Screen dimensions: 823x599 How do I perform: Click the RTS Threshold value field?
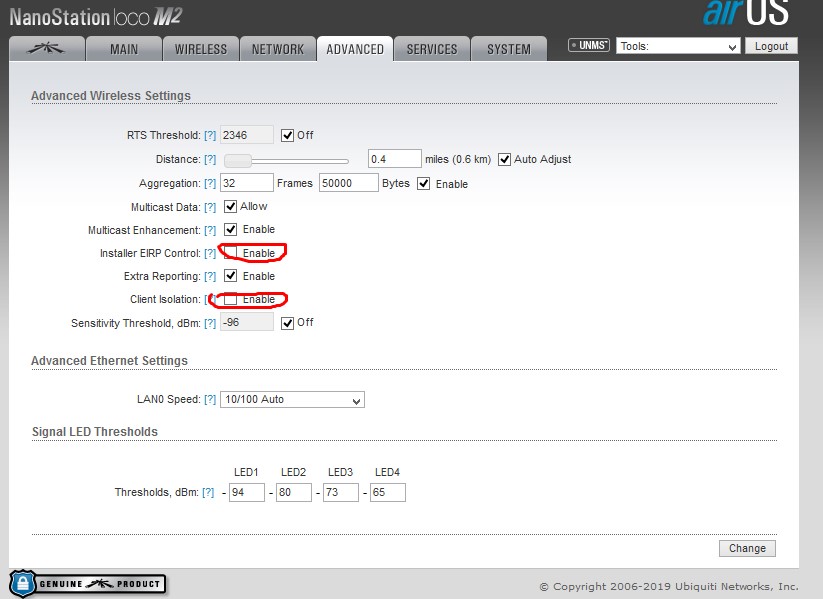[247, 135]
